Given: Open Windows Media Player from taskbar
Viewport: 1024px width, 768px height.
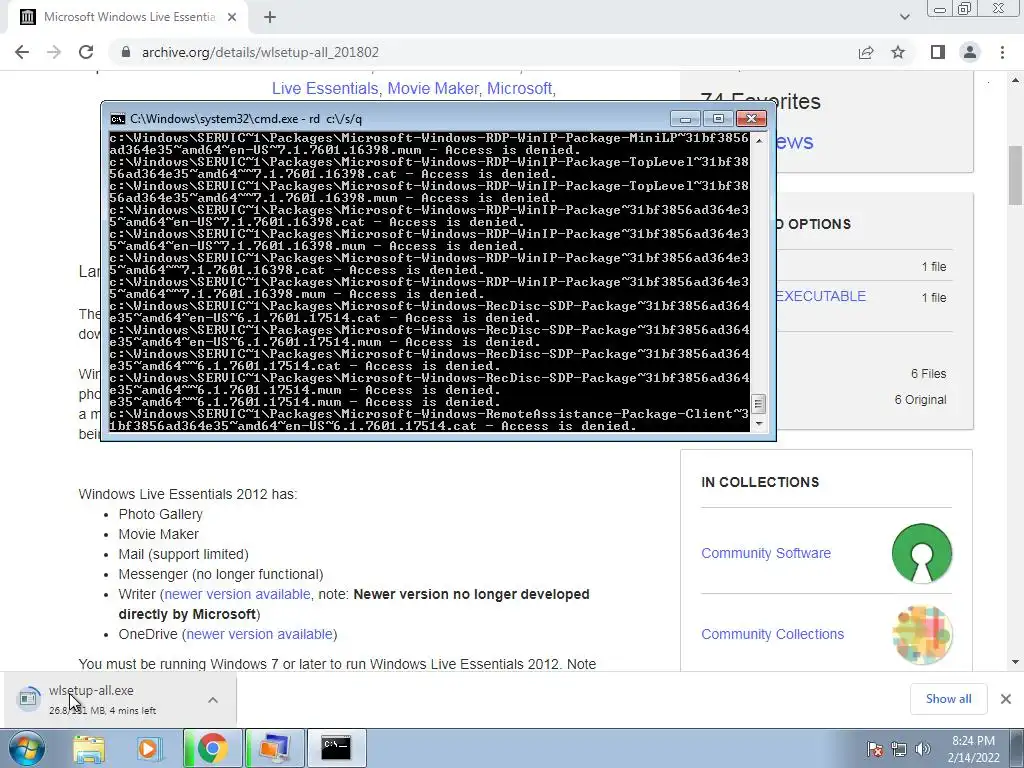Looking at the screenshot, I should 149,748.
